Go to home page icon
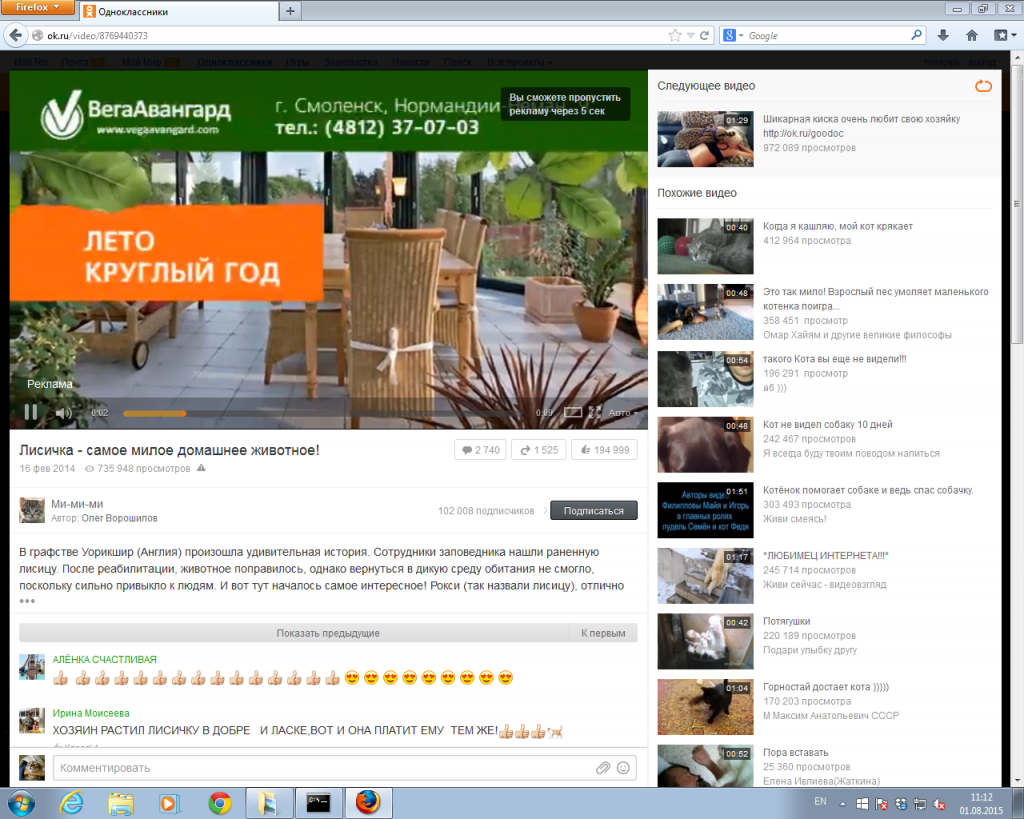1024x819 pixels. [x=972, y=35]
